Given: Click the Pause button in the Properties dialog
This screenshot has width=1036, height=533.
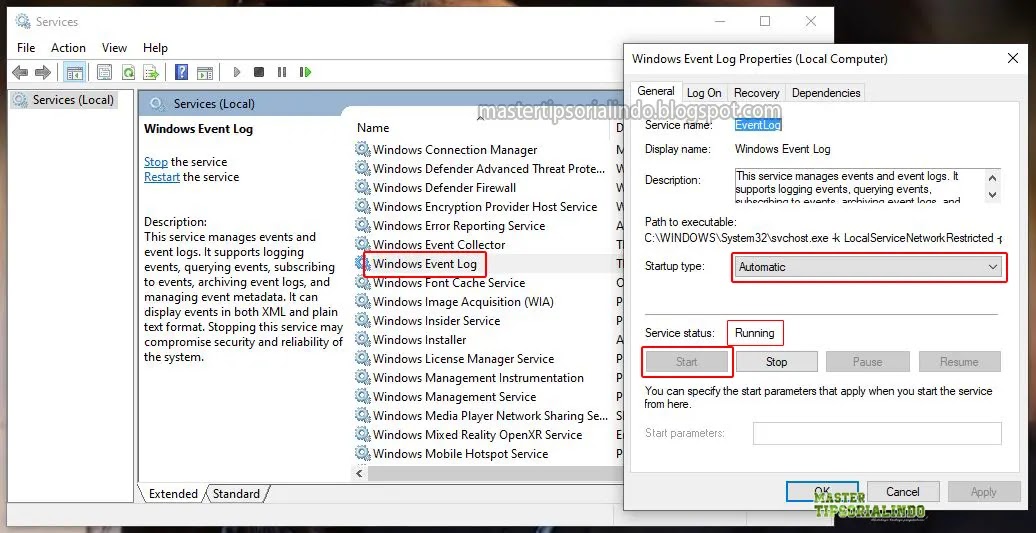Looking at the screenshot, I should (868, 362).
